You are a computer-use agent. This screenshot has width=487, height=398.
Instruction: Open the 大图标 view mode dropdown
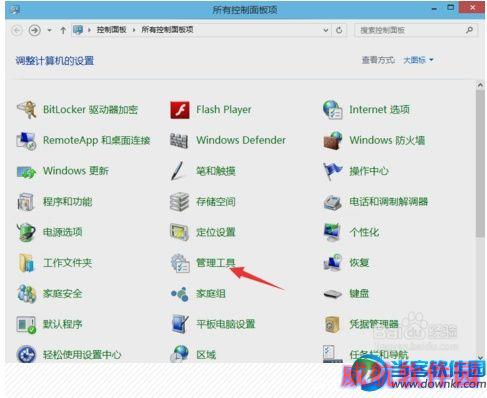pos(418,60)
